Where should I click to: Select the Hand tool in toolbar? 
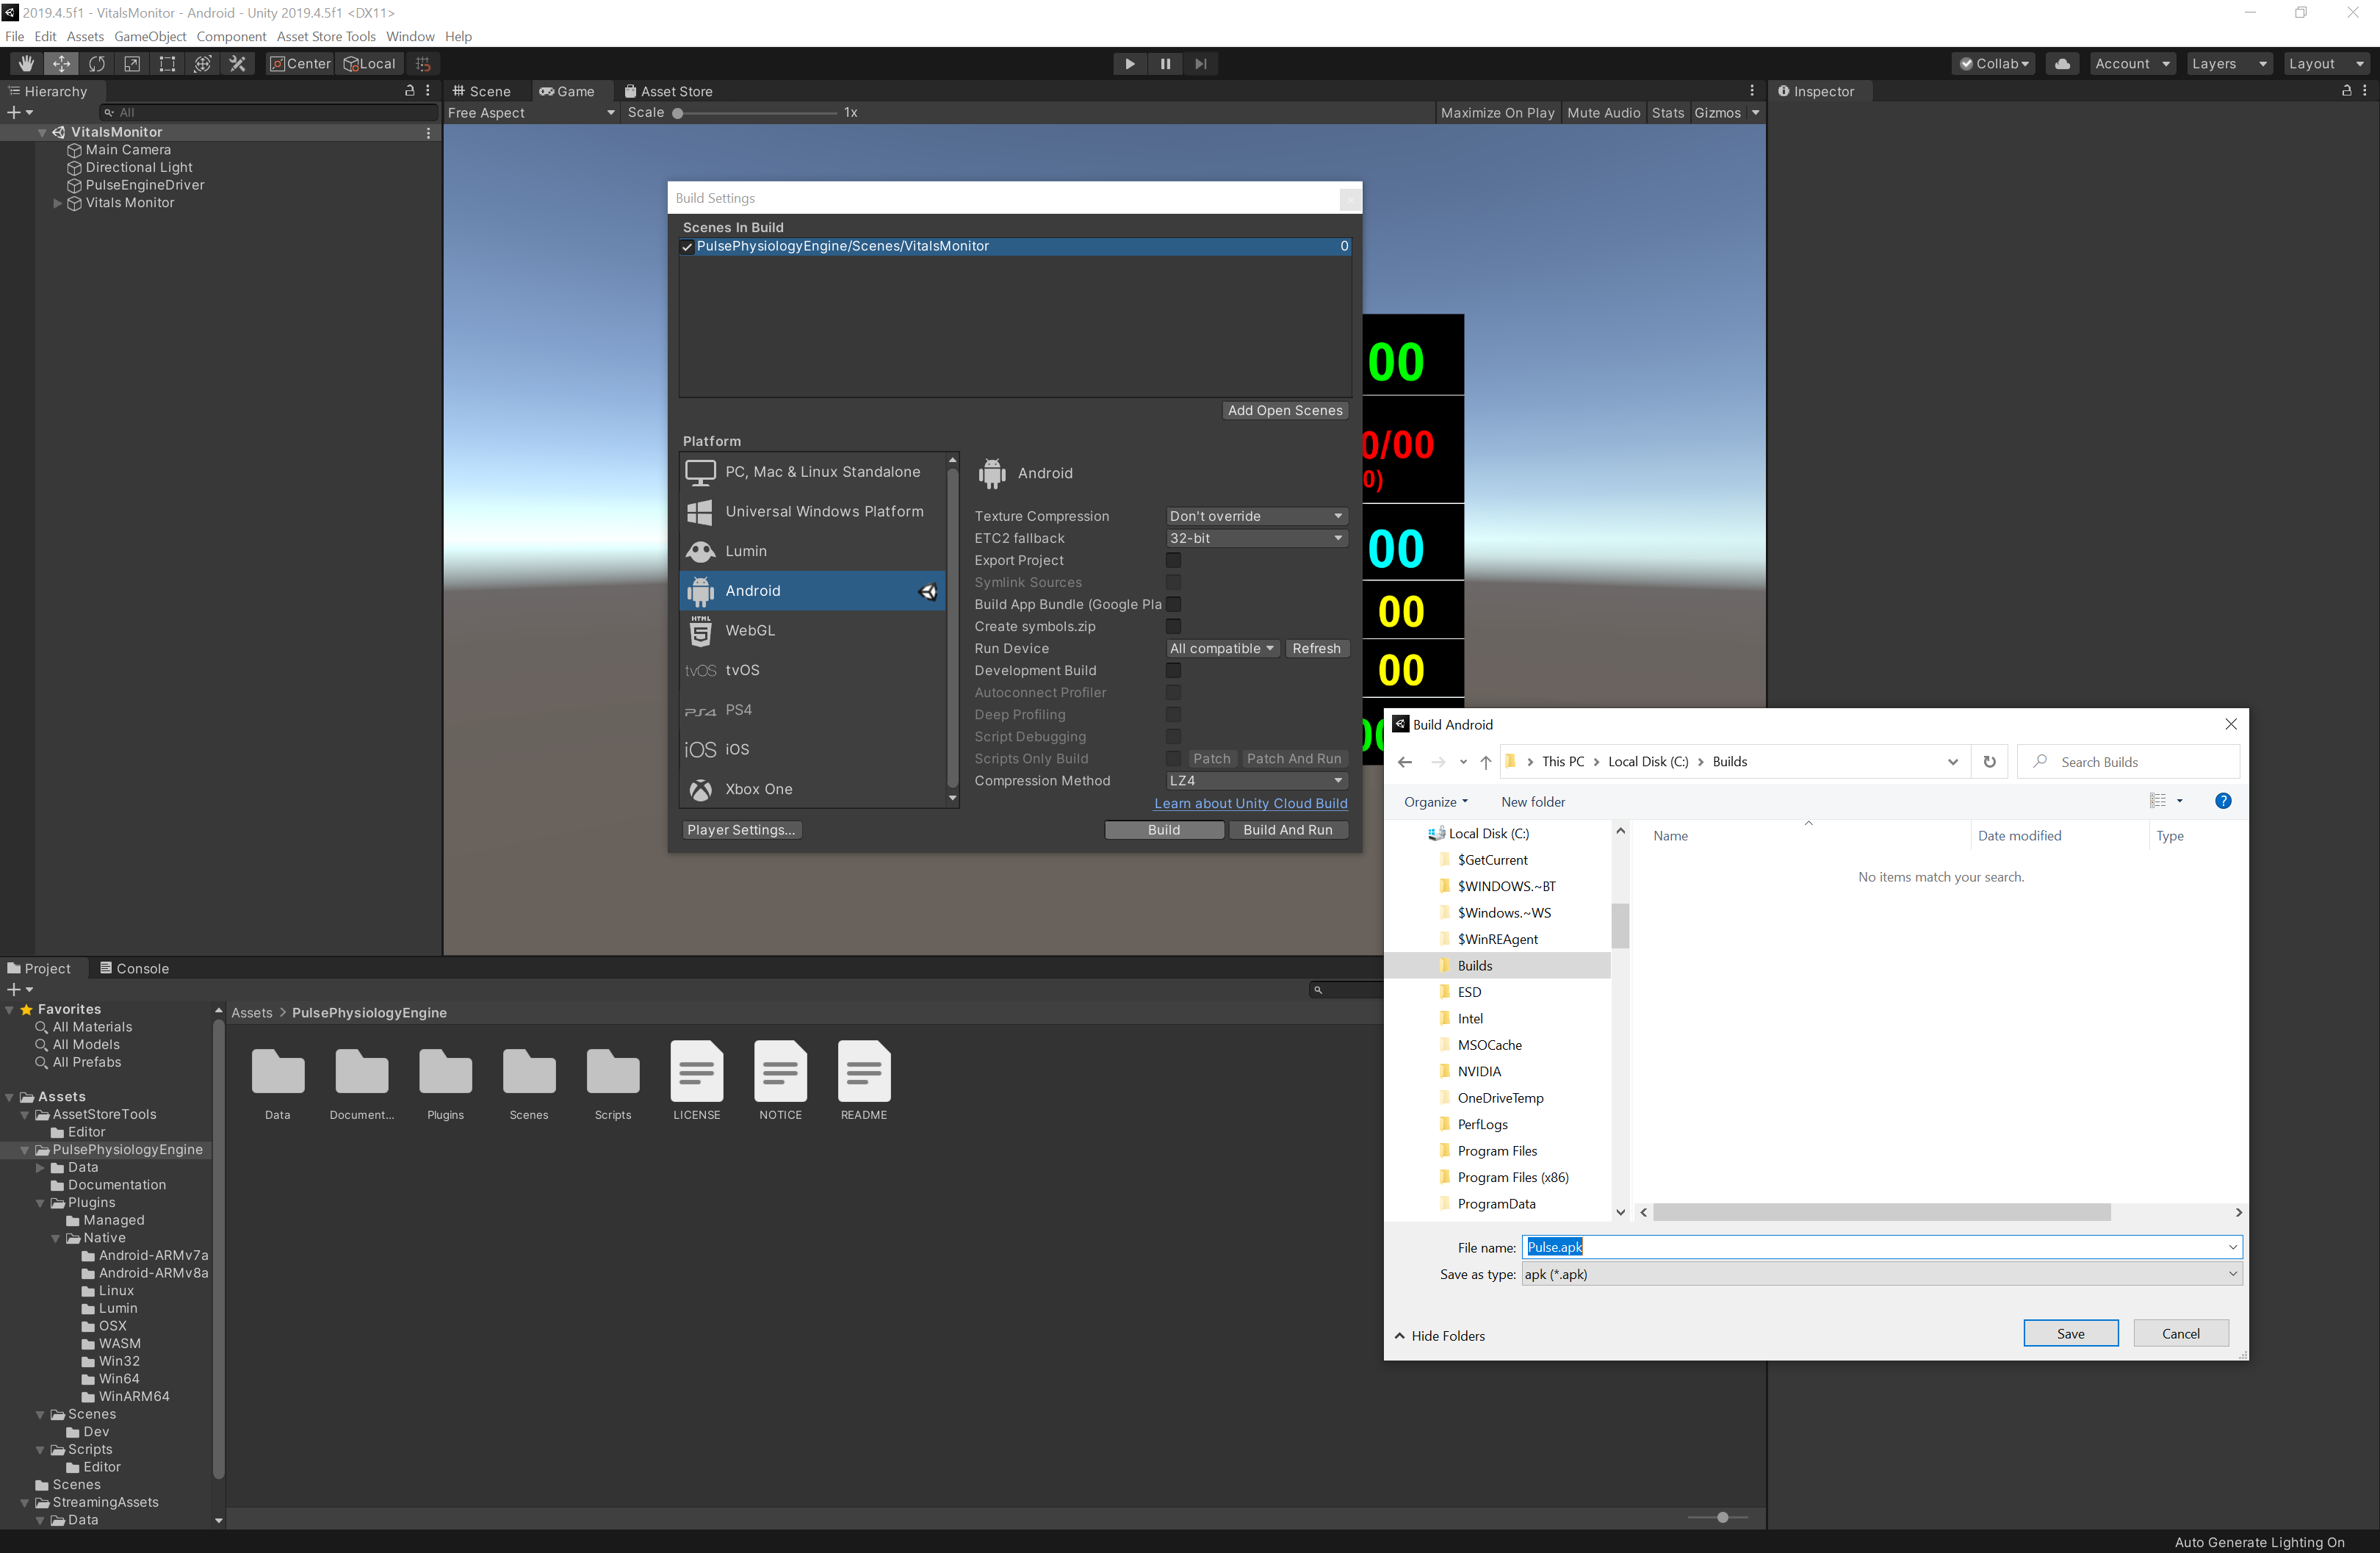pos(26,63)
